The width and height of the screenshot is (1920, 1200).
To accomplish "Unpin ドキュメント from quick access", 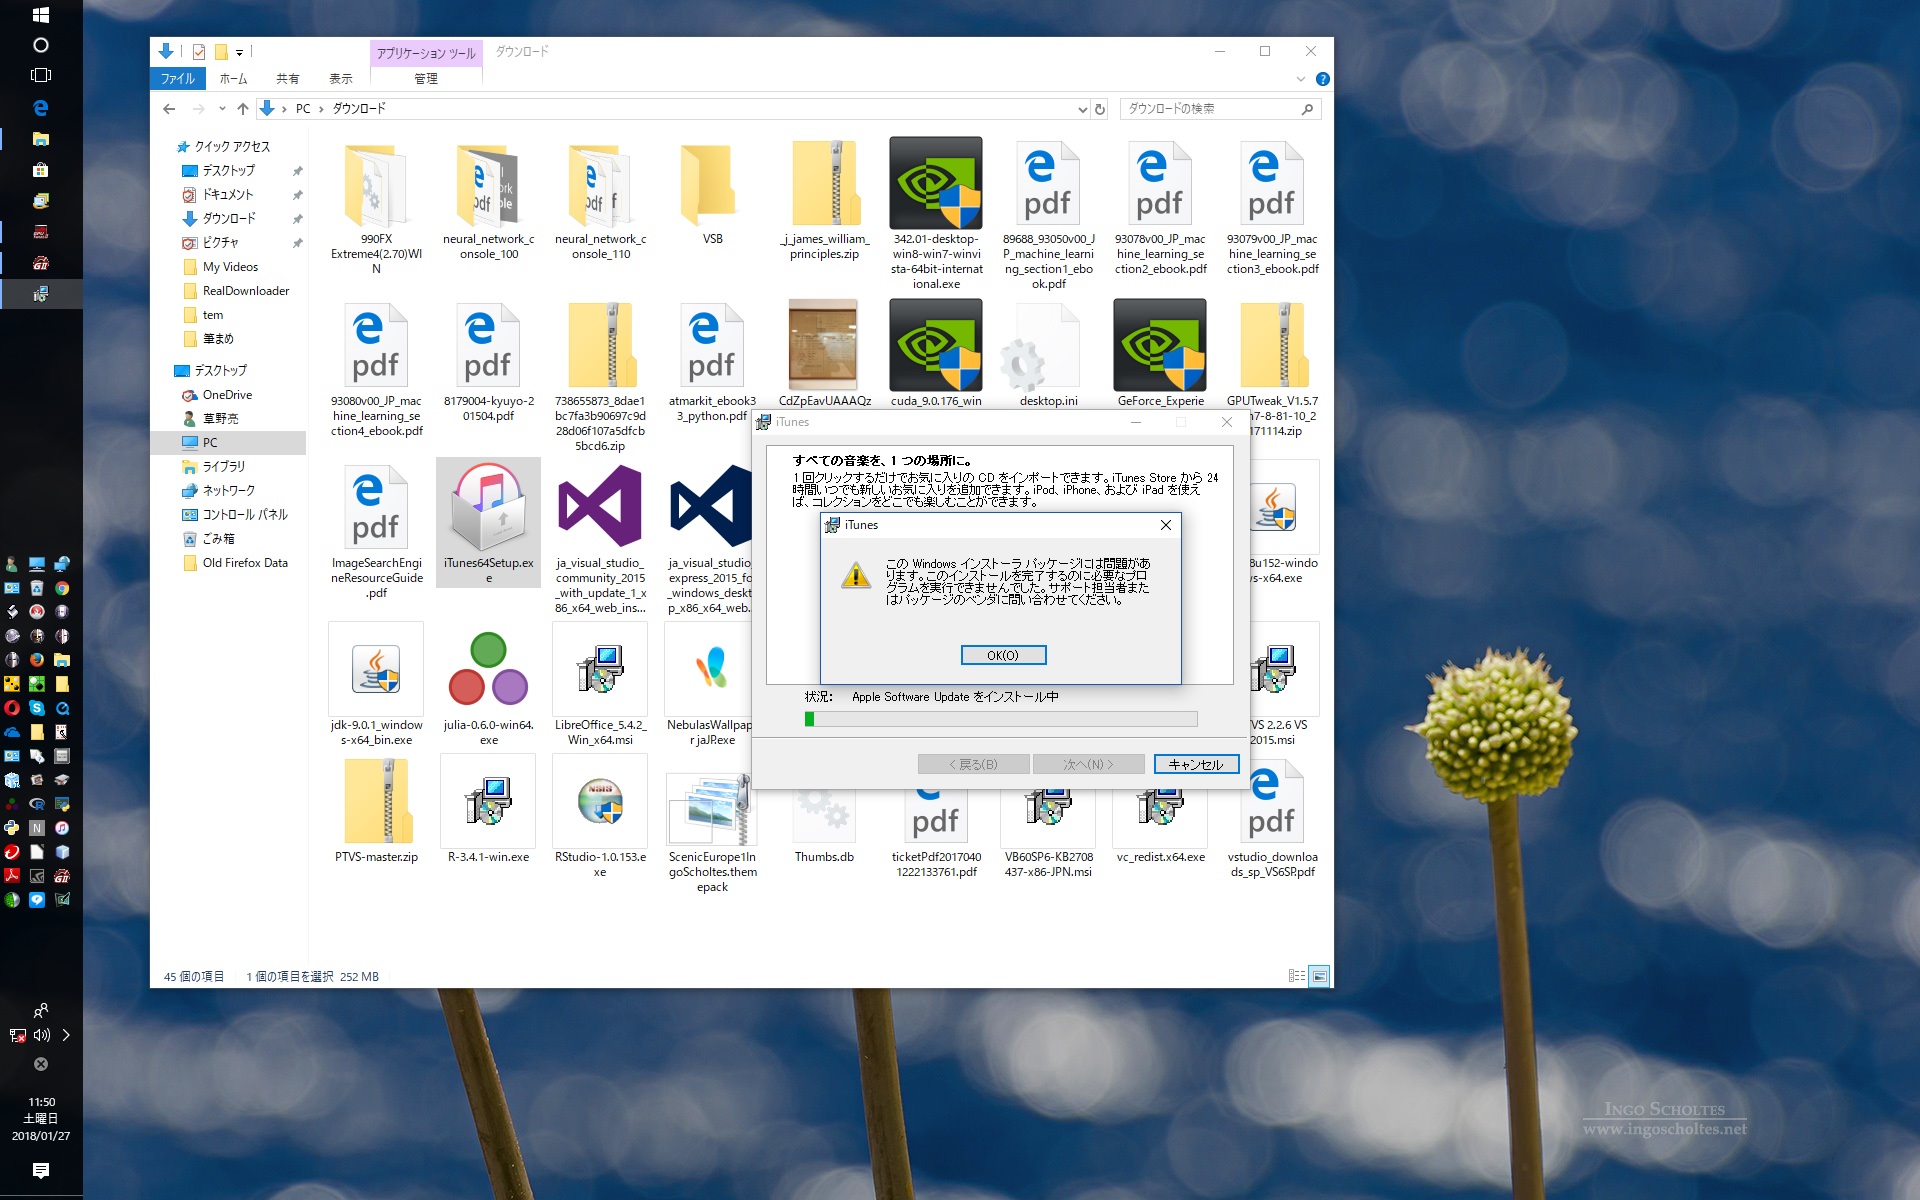I will pyautogui.click(x=297, y=195).
